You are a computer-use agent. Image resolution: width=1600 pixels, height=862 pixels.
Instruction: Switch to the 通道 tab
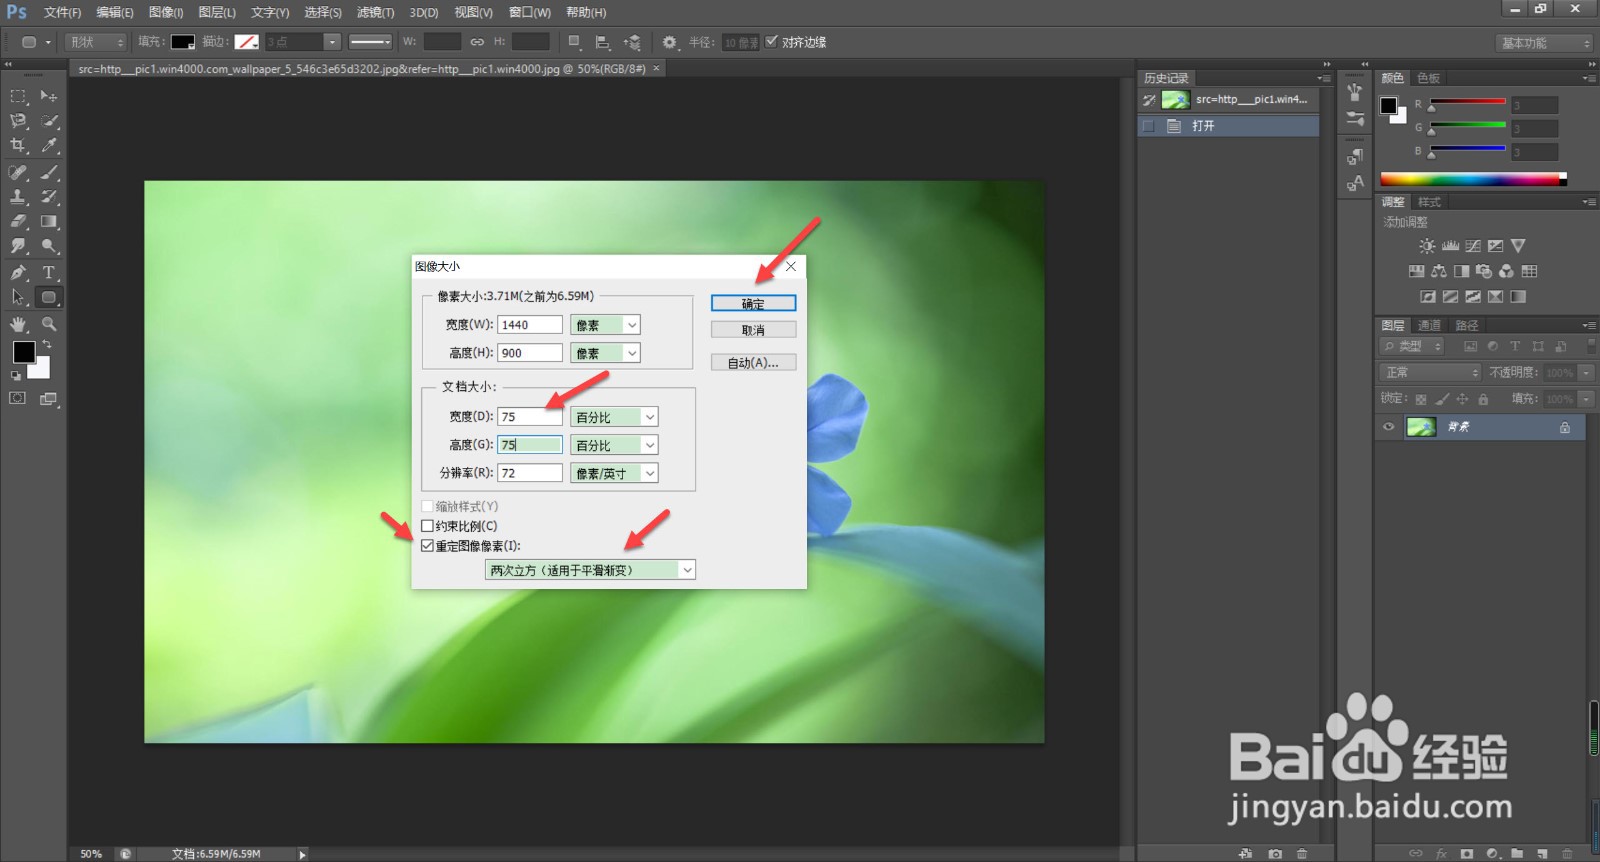pos(1430,325)
